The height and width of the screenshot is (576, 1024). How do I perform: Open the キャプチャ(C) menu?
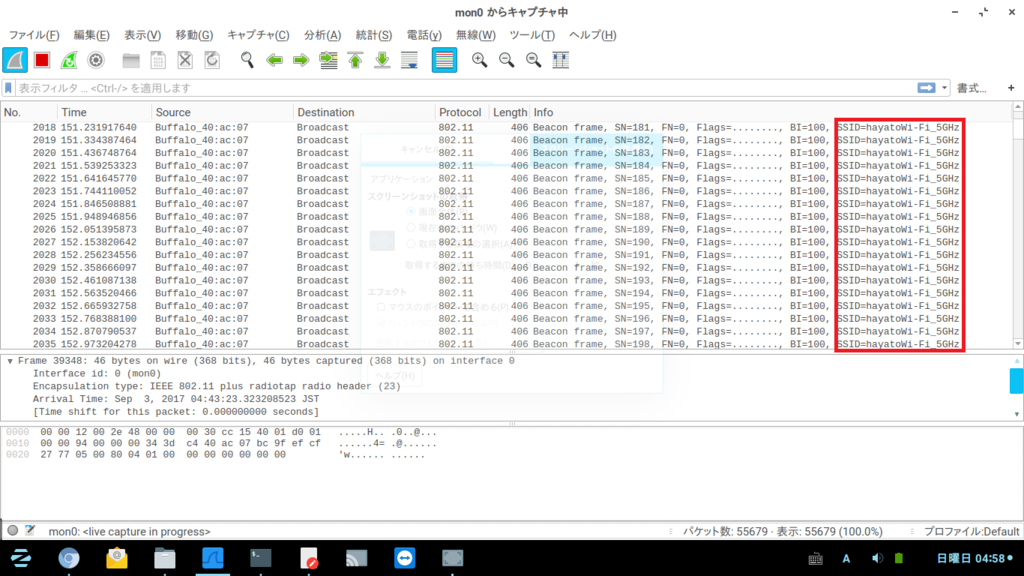[x=258, y=35]
